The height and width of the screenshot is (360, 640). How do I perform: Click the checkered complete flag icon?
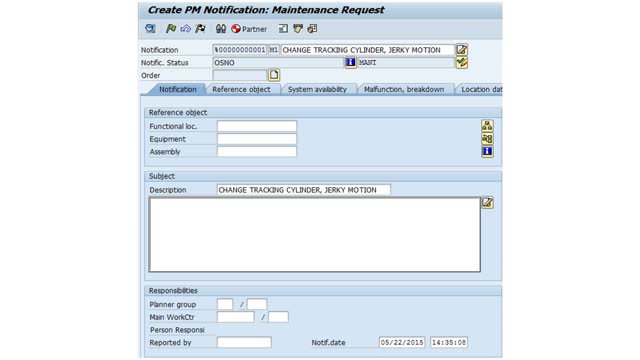(x=200, y=29)
